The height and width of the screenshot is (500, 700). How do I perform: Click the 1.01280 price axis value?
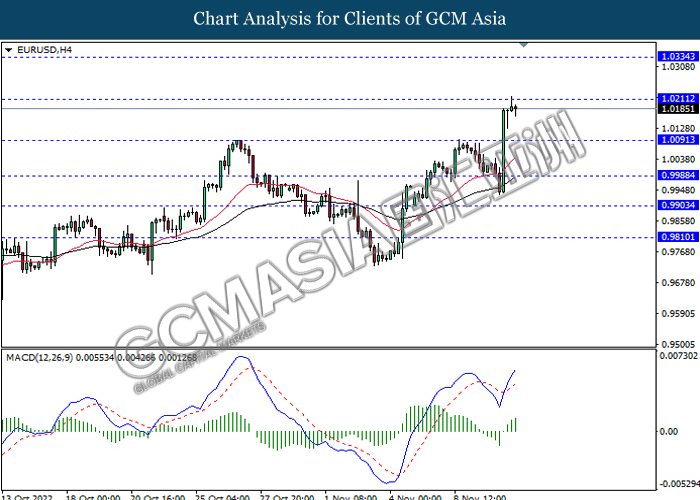[x=679, y=129]
